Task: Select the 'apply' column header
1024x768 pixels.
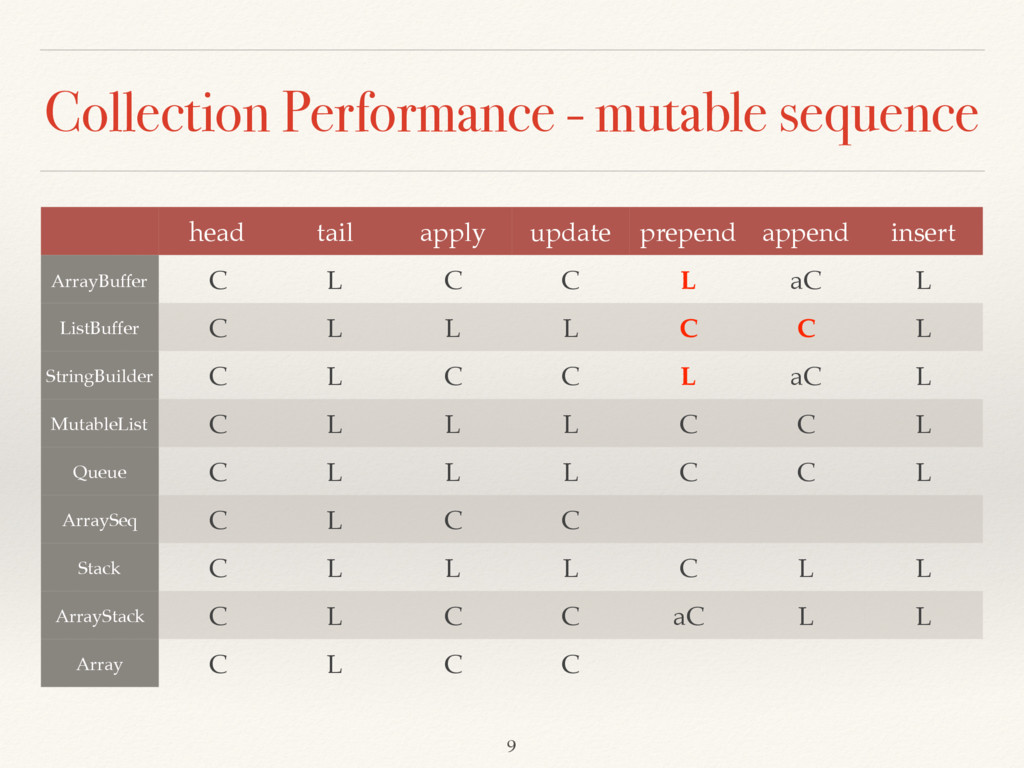Action: tap(452, 234)
